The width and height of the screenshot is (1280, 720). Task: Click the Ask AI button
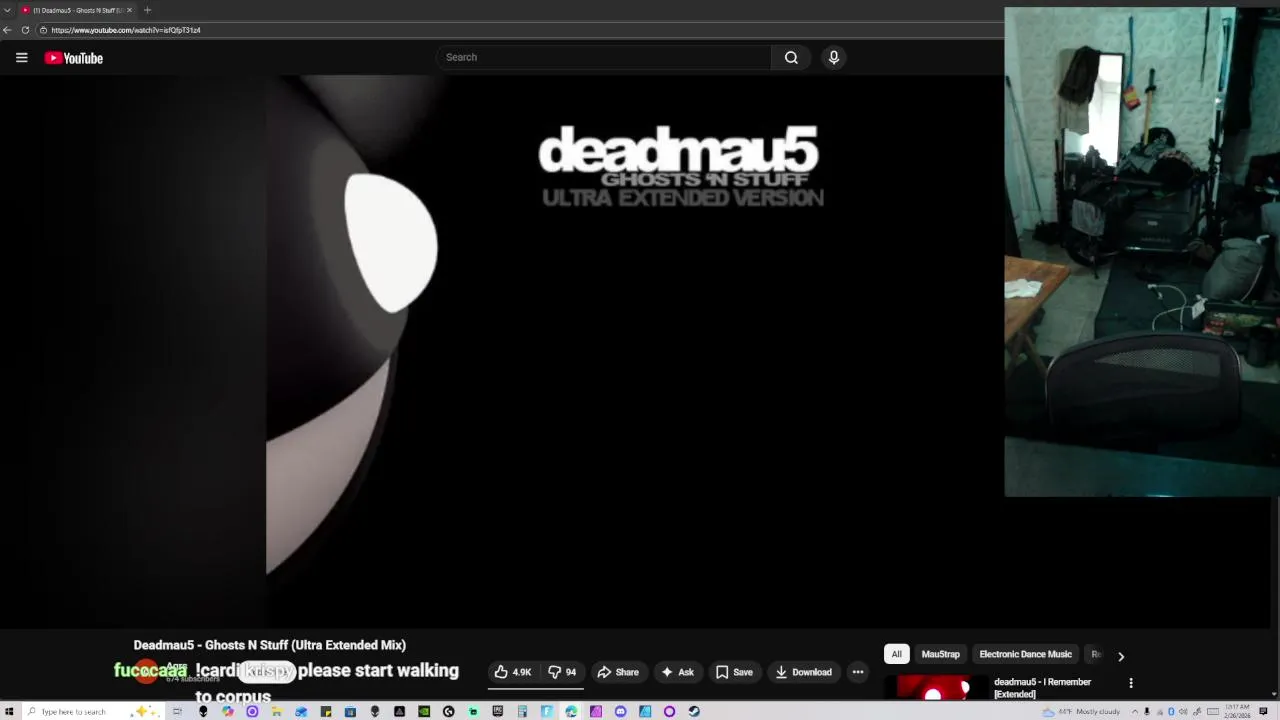click(x=678, y=672)
